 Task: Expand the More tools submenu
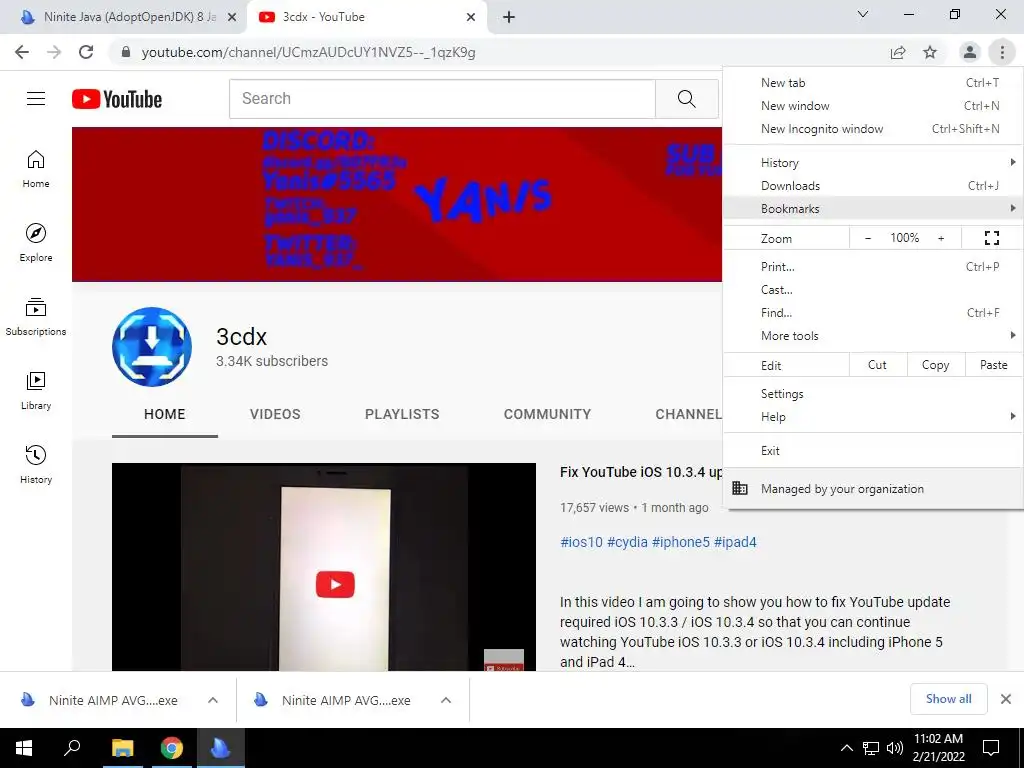872,336
